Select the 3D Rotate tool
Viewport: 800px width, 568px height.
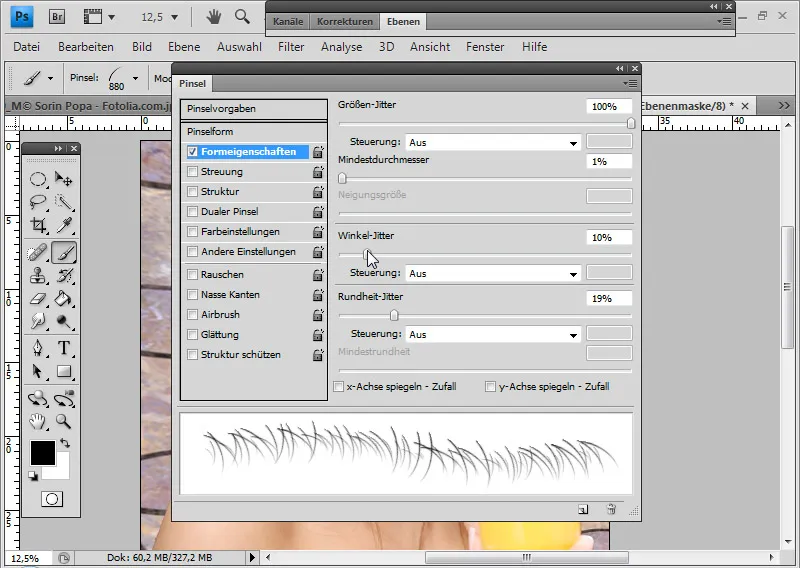point(38,398)
